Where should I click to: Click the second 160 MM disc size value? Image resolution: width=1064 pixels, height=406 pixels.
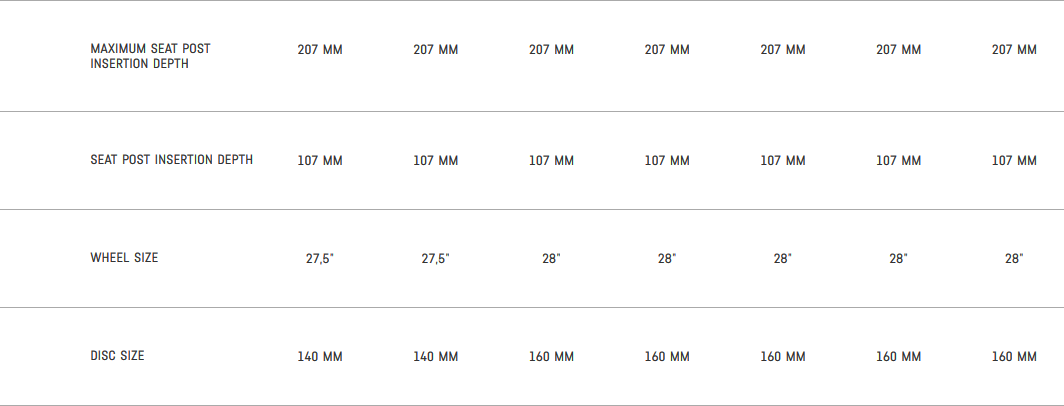tap(667, 356)
